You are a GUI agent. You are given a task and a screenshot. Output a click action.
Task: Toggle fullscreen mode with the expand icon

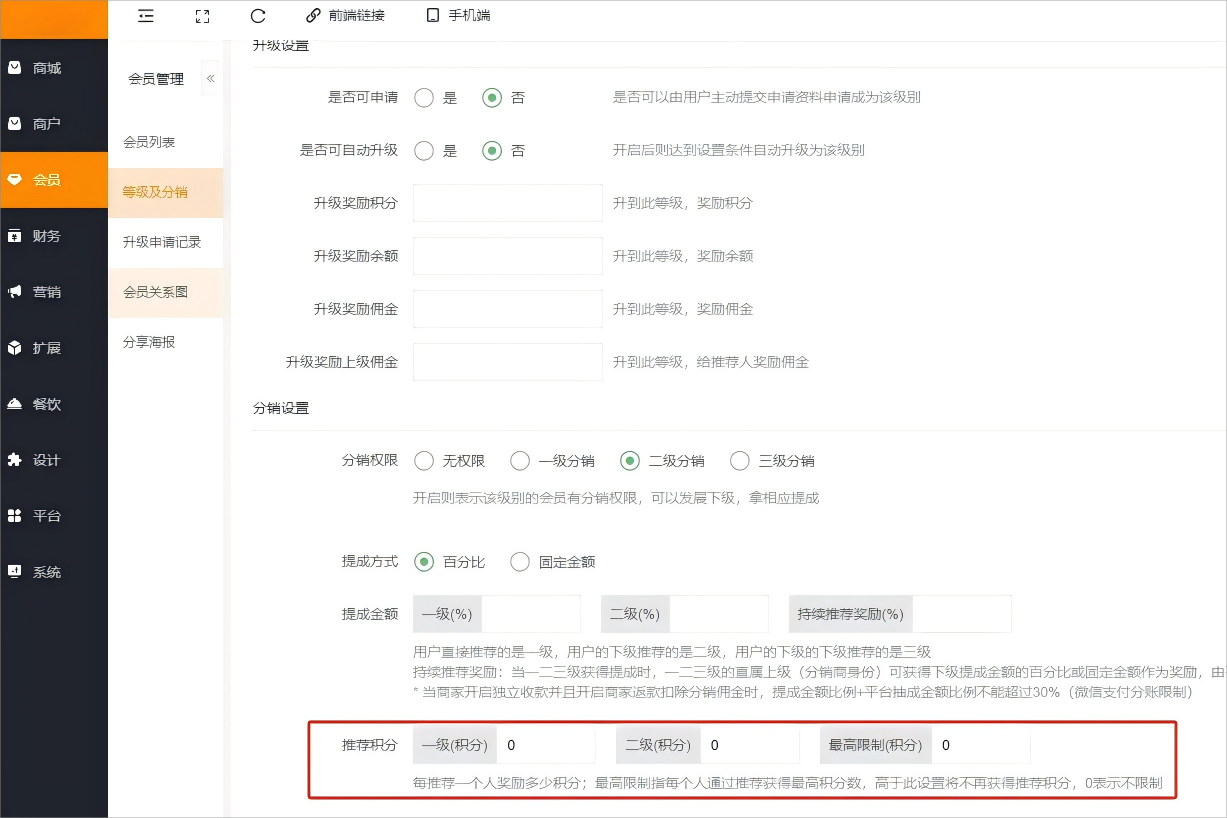(x=202, y=16)
